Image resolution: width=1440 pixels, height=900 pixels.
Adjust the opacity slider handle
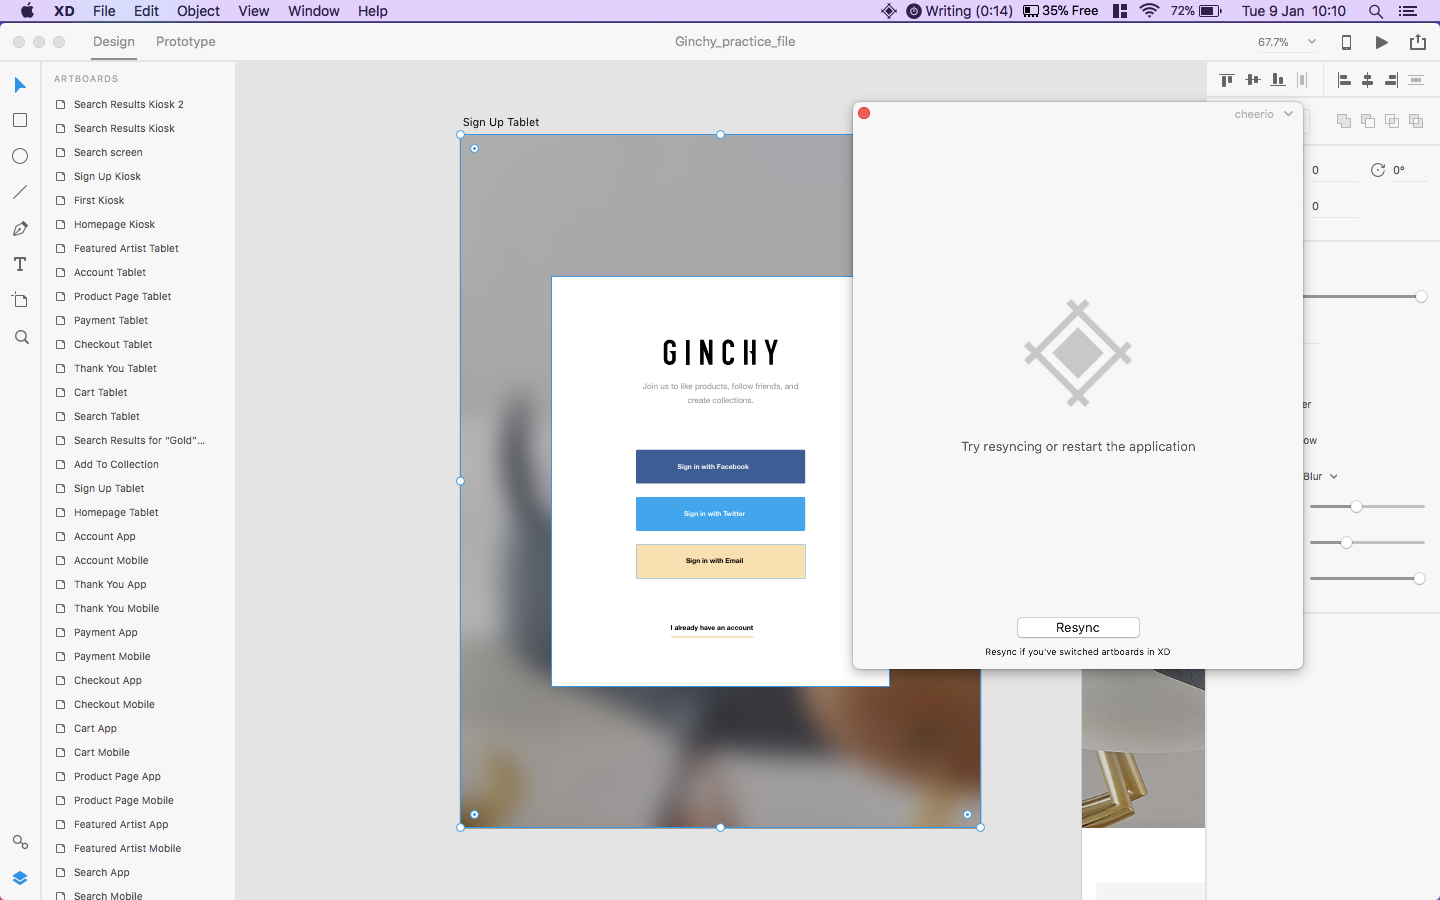[x=1421, y=297]
